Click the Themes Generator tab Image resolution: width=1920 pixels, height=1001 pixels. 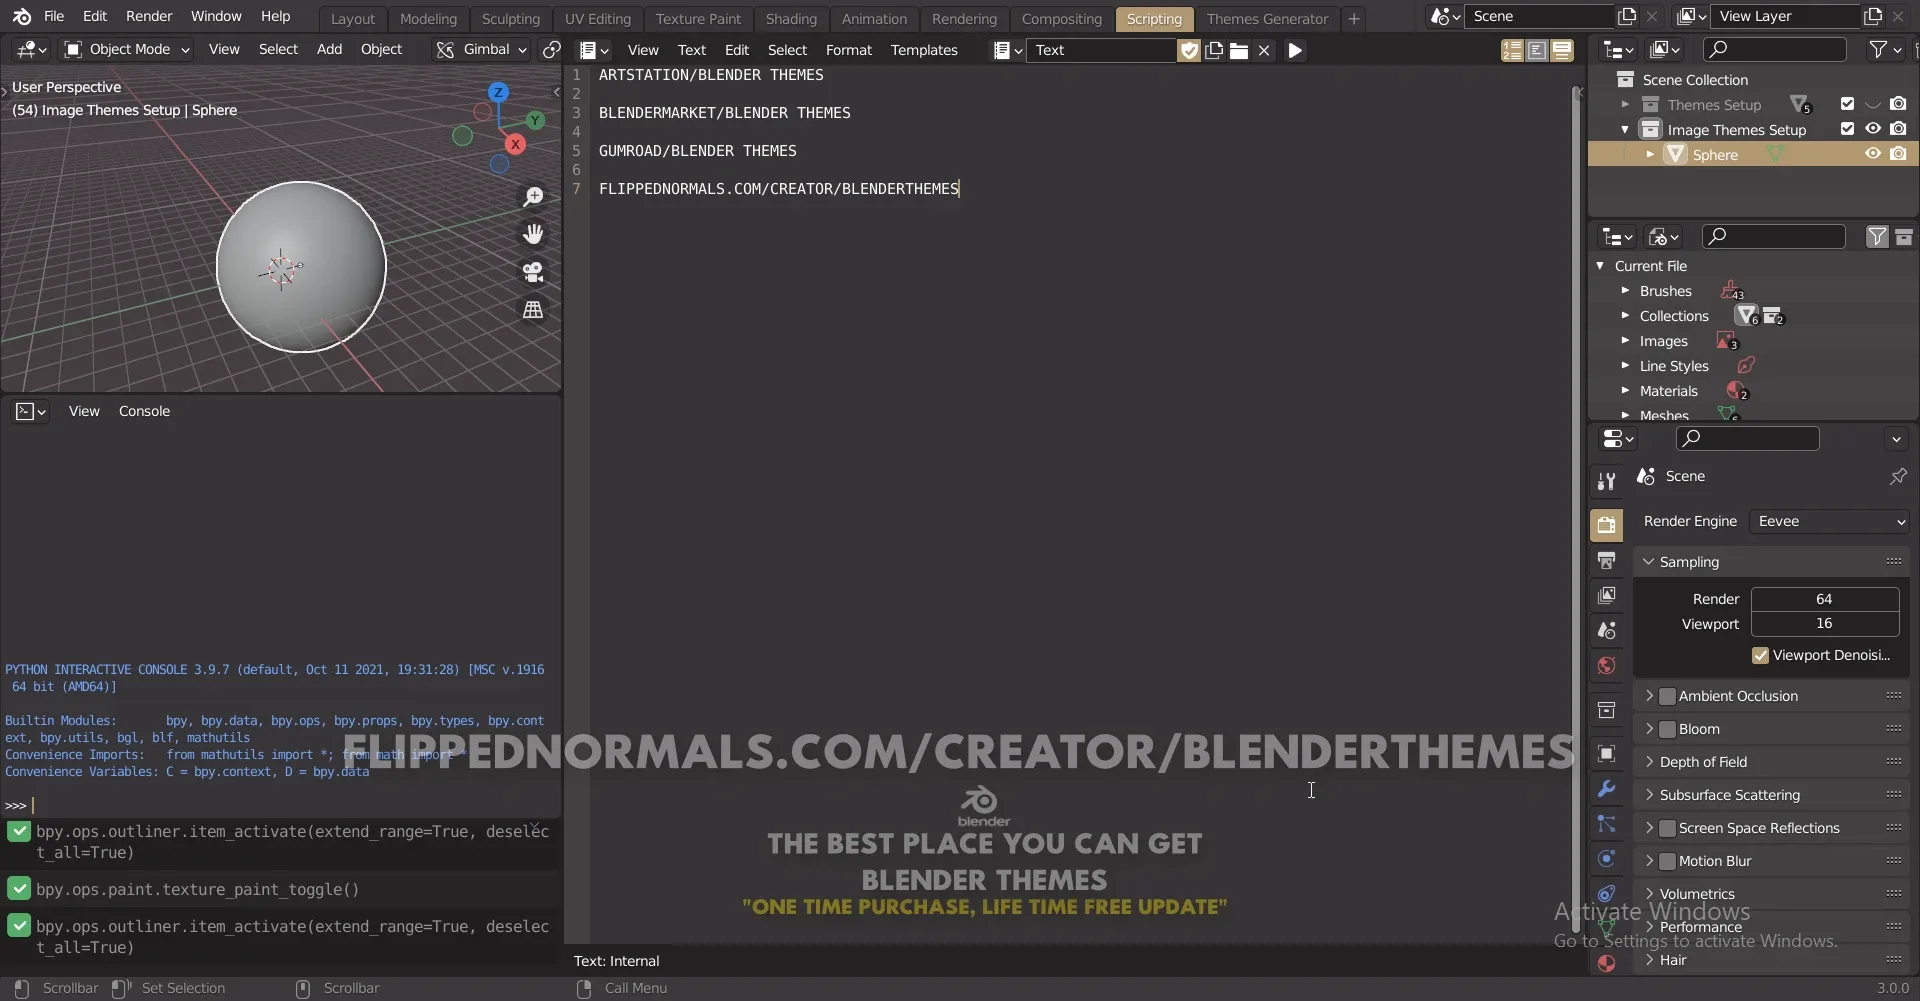[x=1268, y=18]
